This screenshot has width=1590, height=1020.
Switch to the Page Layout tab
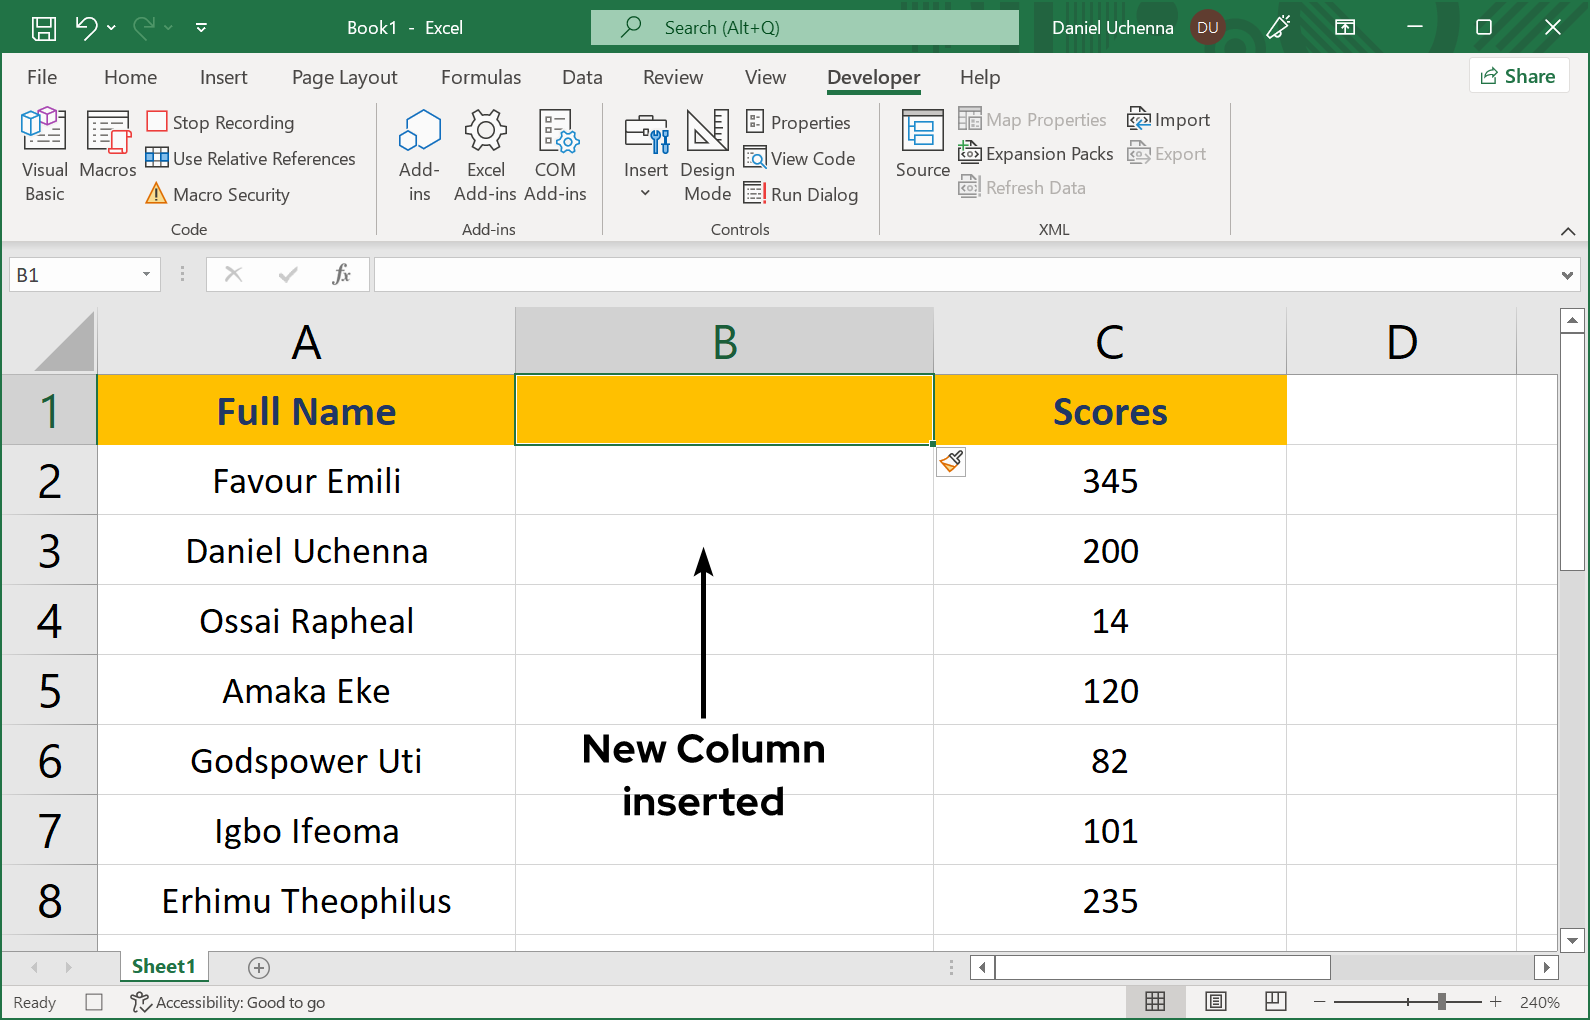pos(344,77)
